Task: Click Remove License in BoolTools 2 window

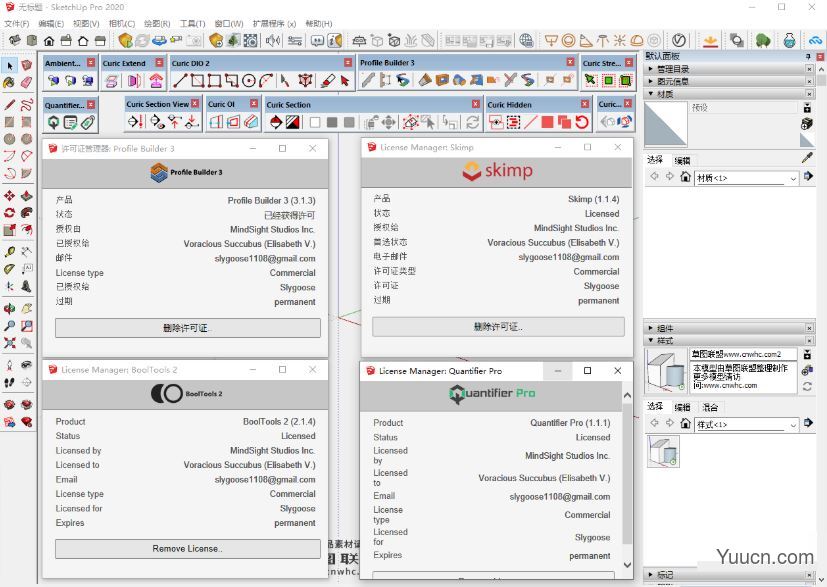Action: click(187, 548)
